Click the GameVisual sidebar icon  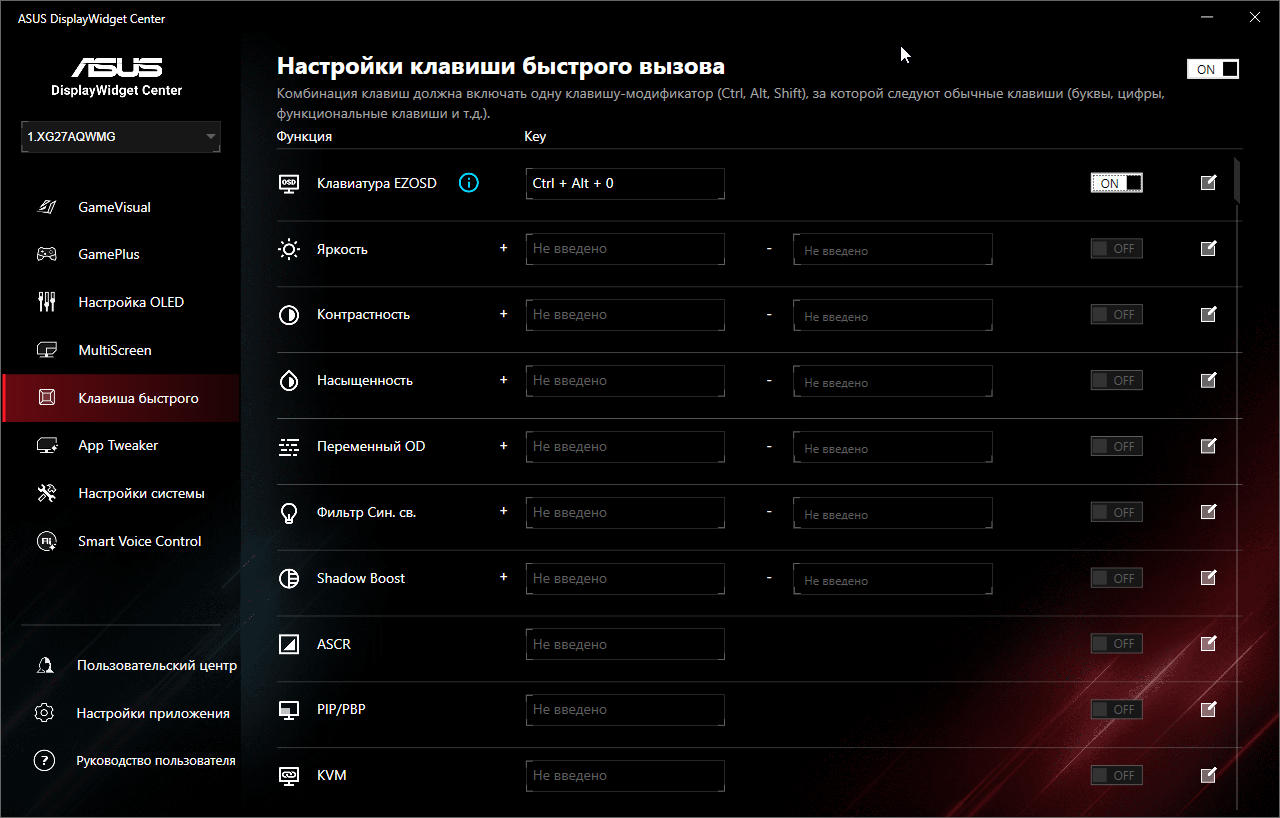pyautogui.click(x=47, y=208)
